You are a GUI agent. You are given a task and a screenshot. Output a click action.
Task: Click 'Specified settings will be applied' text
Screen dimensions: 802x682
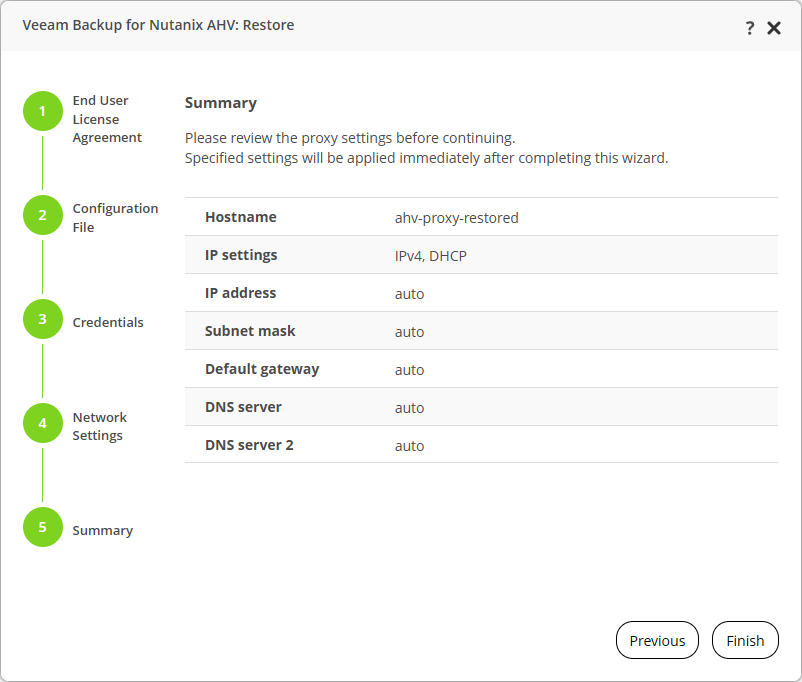427,158
